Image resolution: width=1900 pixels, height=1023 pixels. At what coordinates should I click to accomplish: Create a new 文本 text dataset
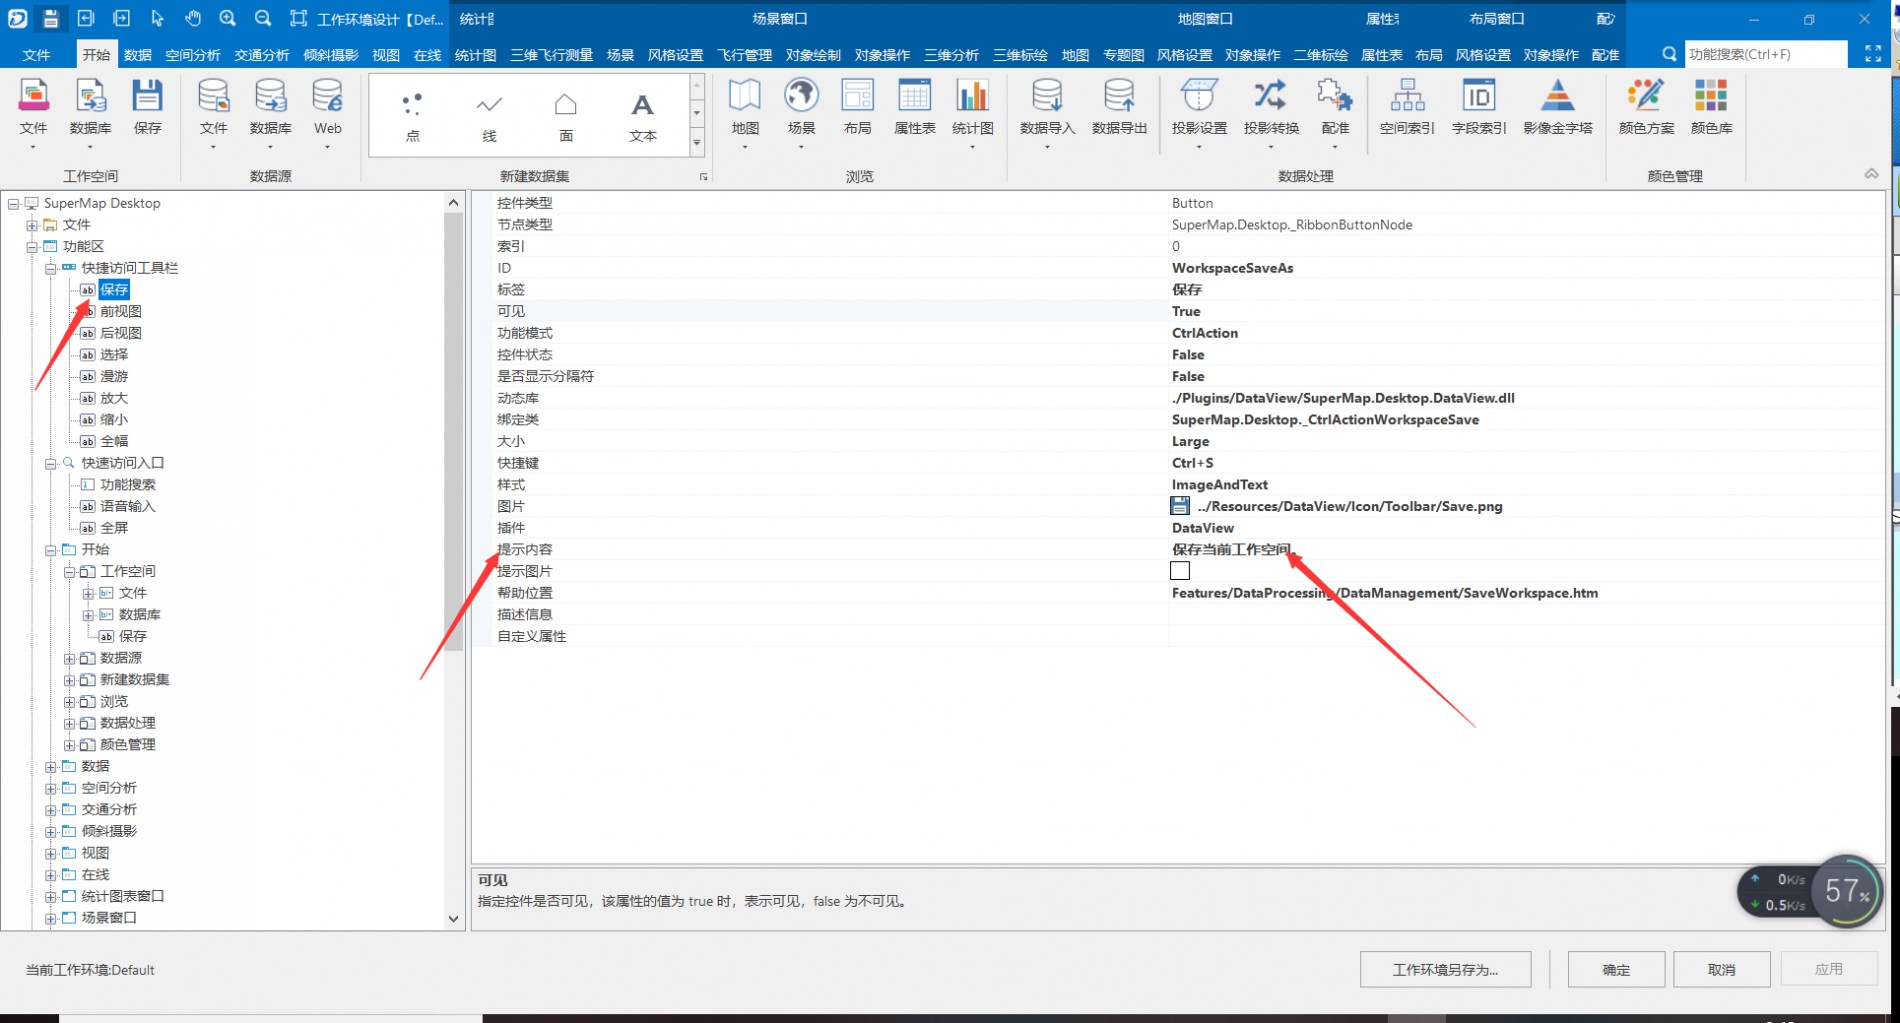coord(643,116)
